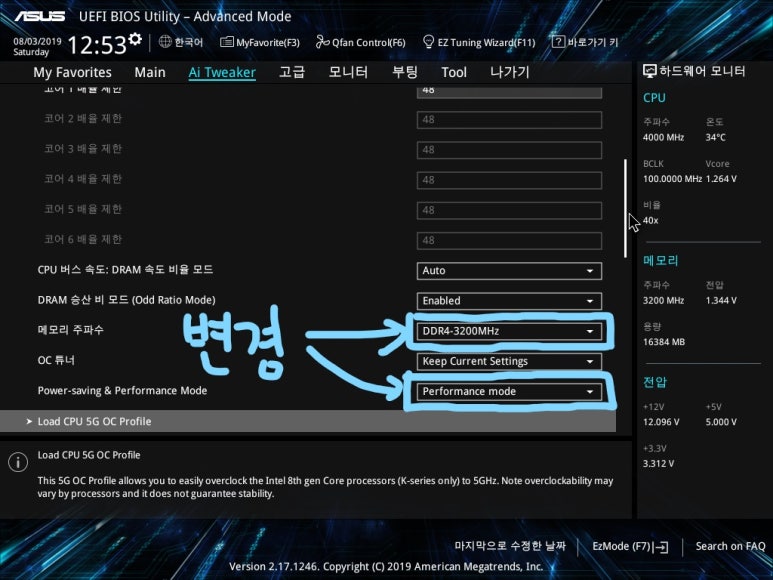Click memory voltage 1.344 V value
This screenshot has width=773, height=580.
721,301
